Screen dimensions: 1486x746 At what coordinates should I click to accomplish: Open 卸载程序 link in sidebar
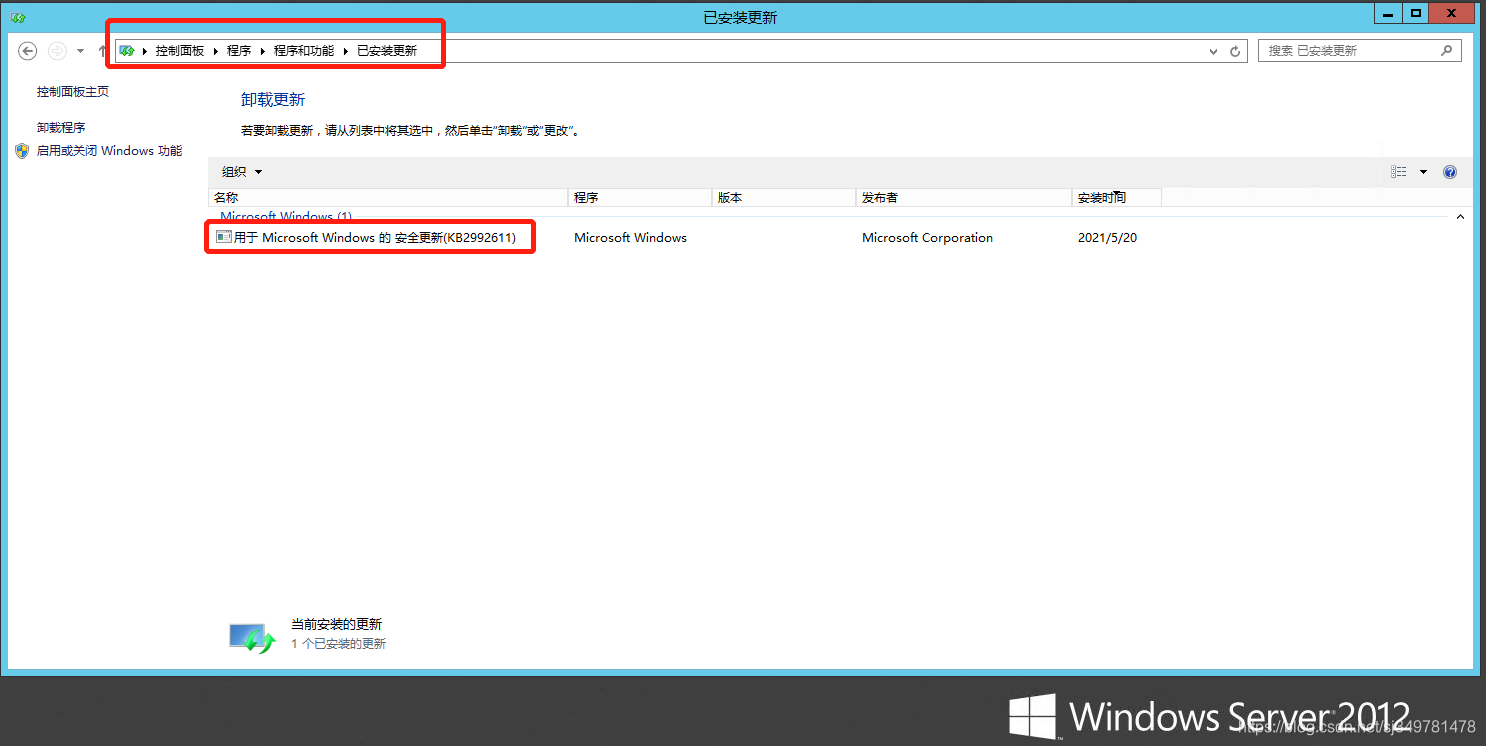click(61, 128)
